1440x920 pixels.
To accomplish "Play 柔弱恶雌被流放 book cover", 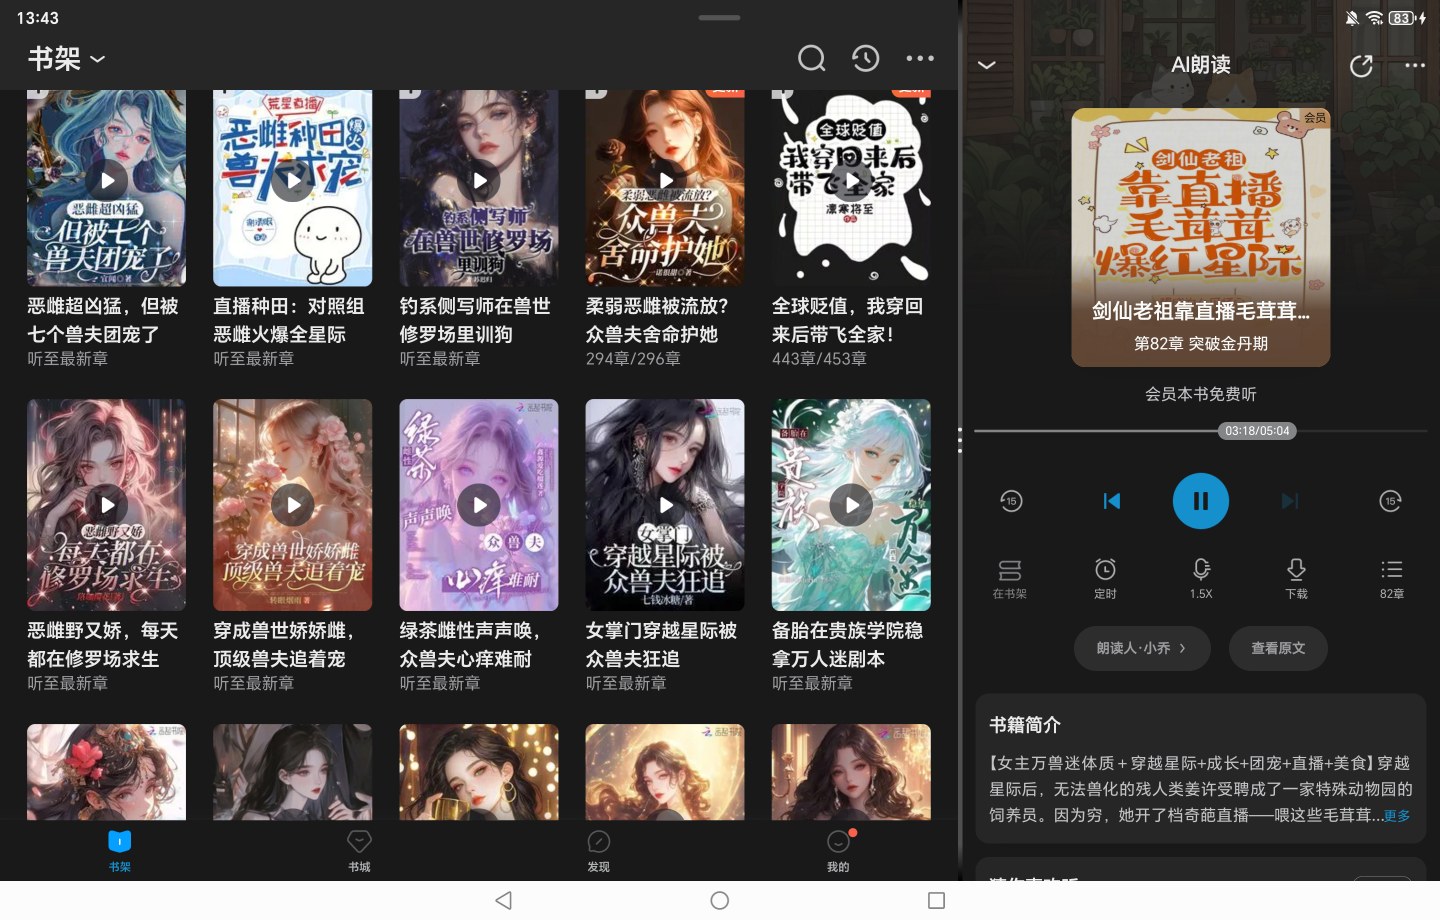I will 665,181.
